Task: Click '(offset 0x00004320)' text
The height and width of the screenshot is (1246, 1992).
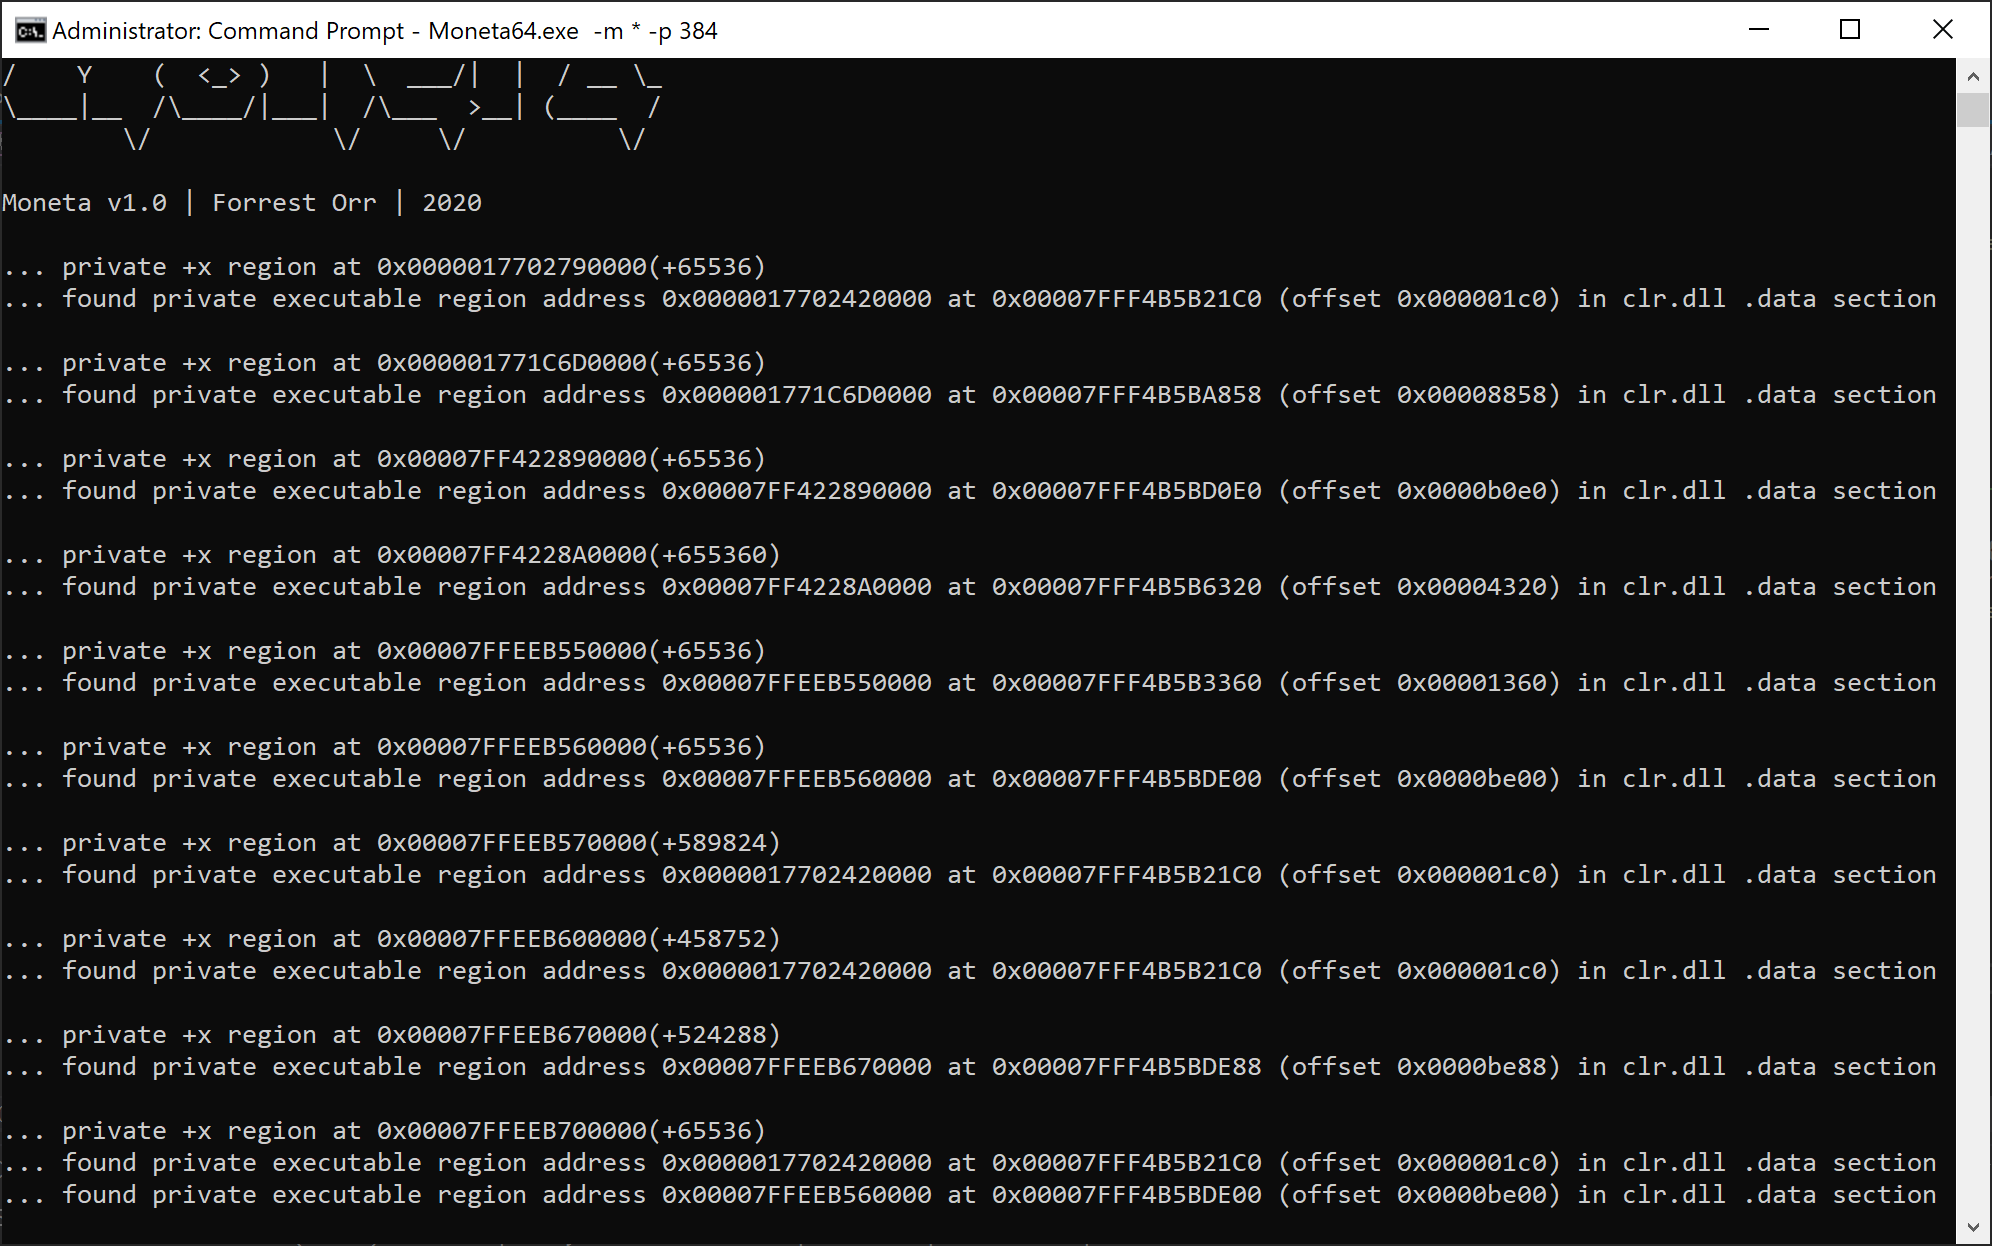Action: (x=1420, y=587)
